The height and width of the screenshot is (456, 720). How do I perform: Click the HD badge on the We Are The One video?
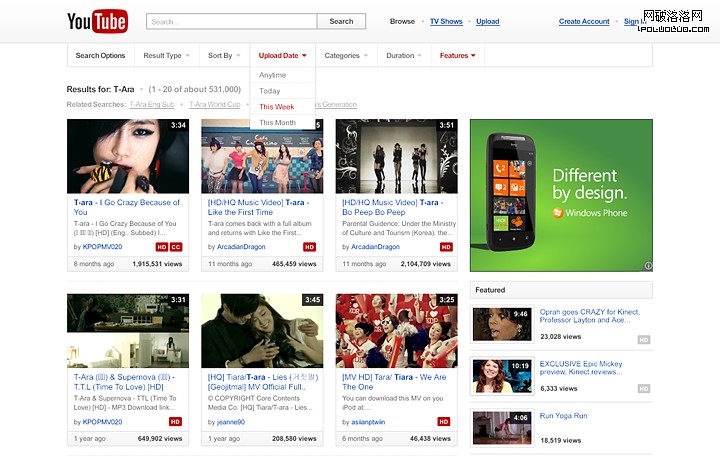pyautogui.click(x=444, y=421)
